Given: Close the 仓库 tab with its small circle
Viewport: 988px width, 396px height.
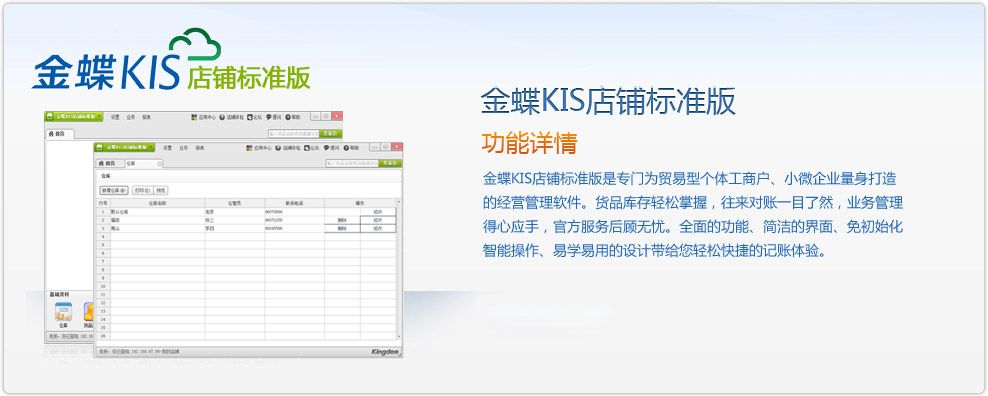Looking at the screenshot, I should pyautogui.click(x=159, y=163).
